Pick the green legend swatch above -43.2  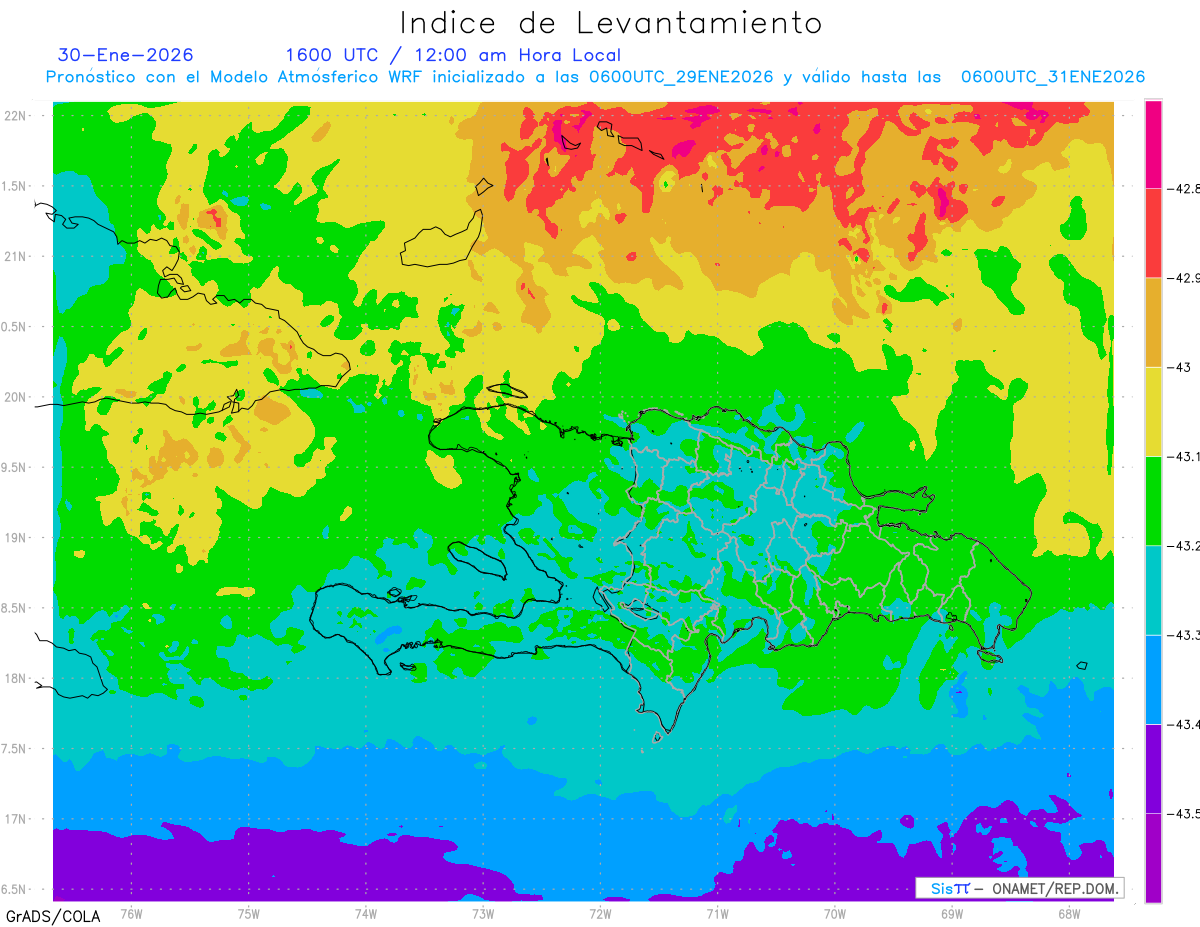[1153, 500]
